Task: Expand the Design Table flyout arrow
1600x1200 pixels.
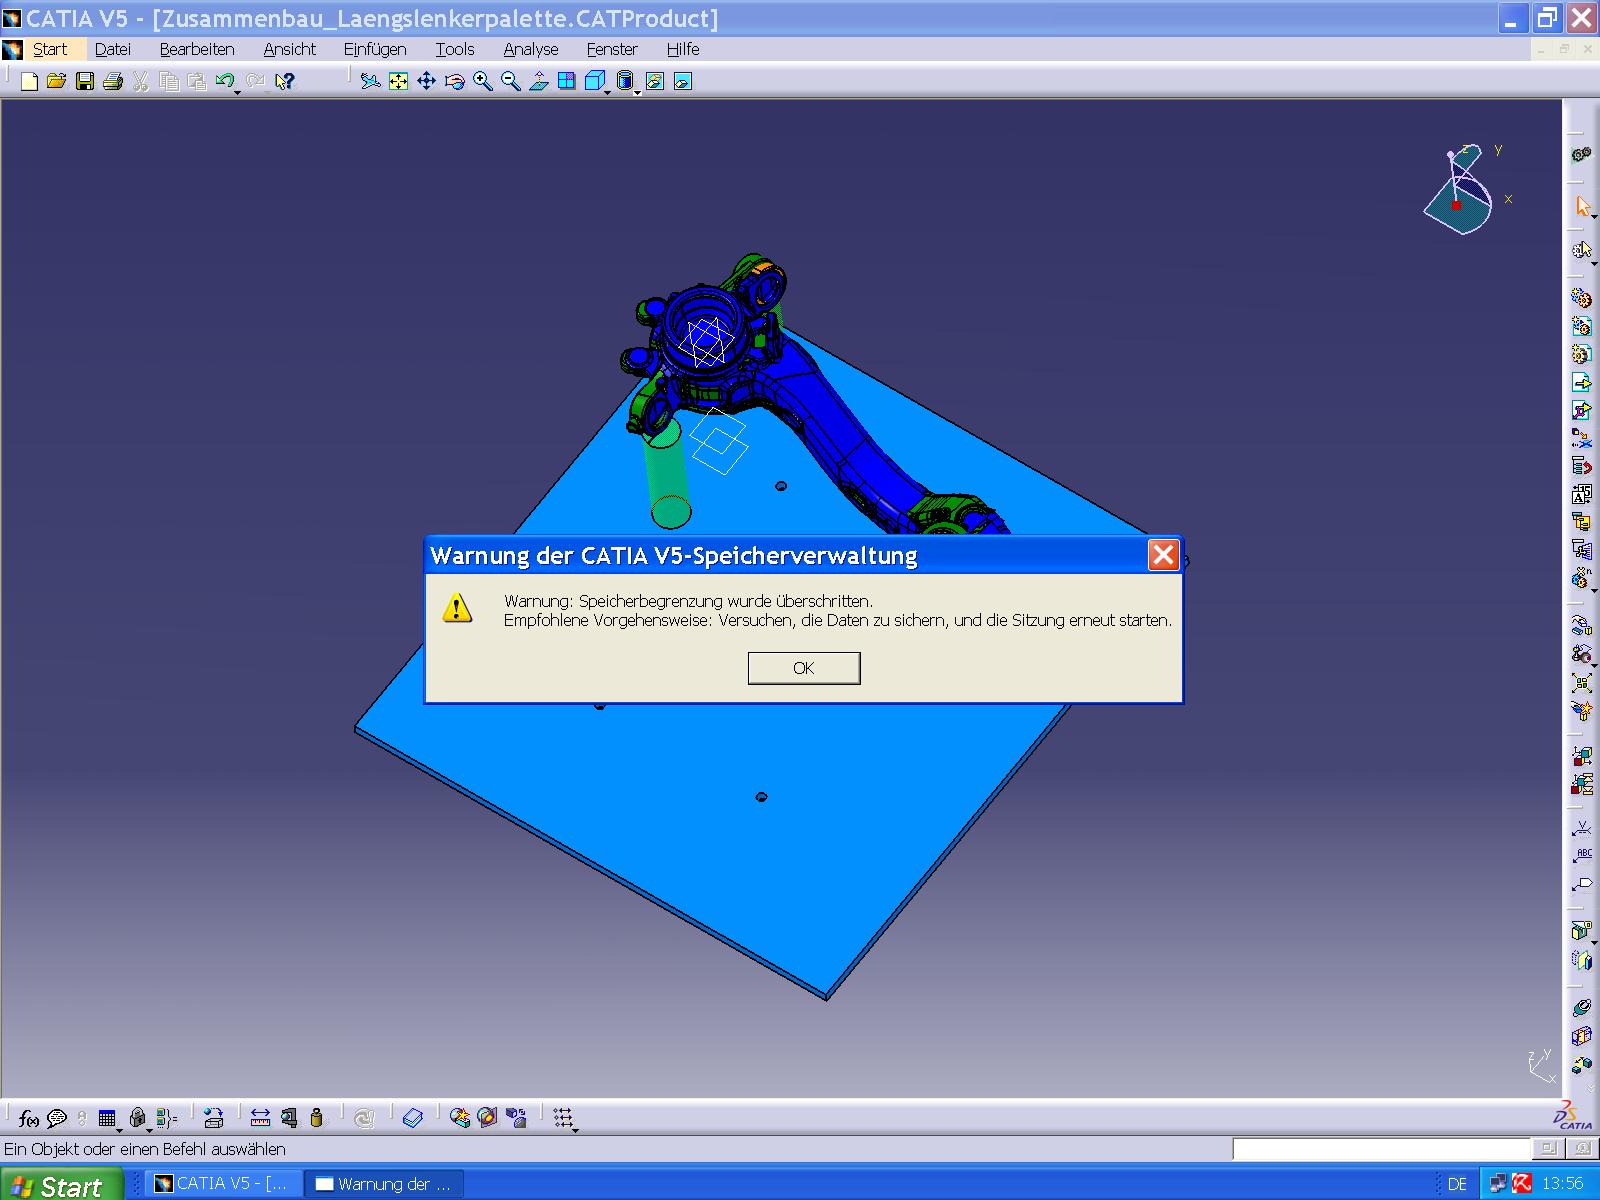Action: 119,1129
